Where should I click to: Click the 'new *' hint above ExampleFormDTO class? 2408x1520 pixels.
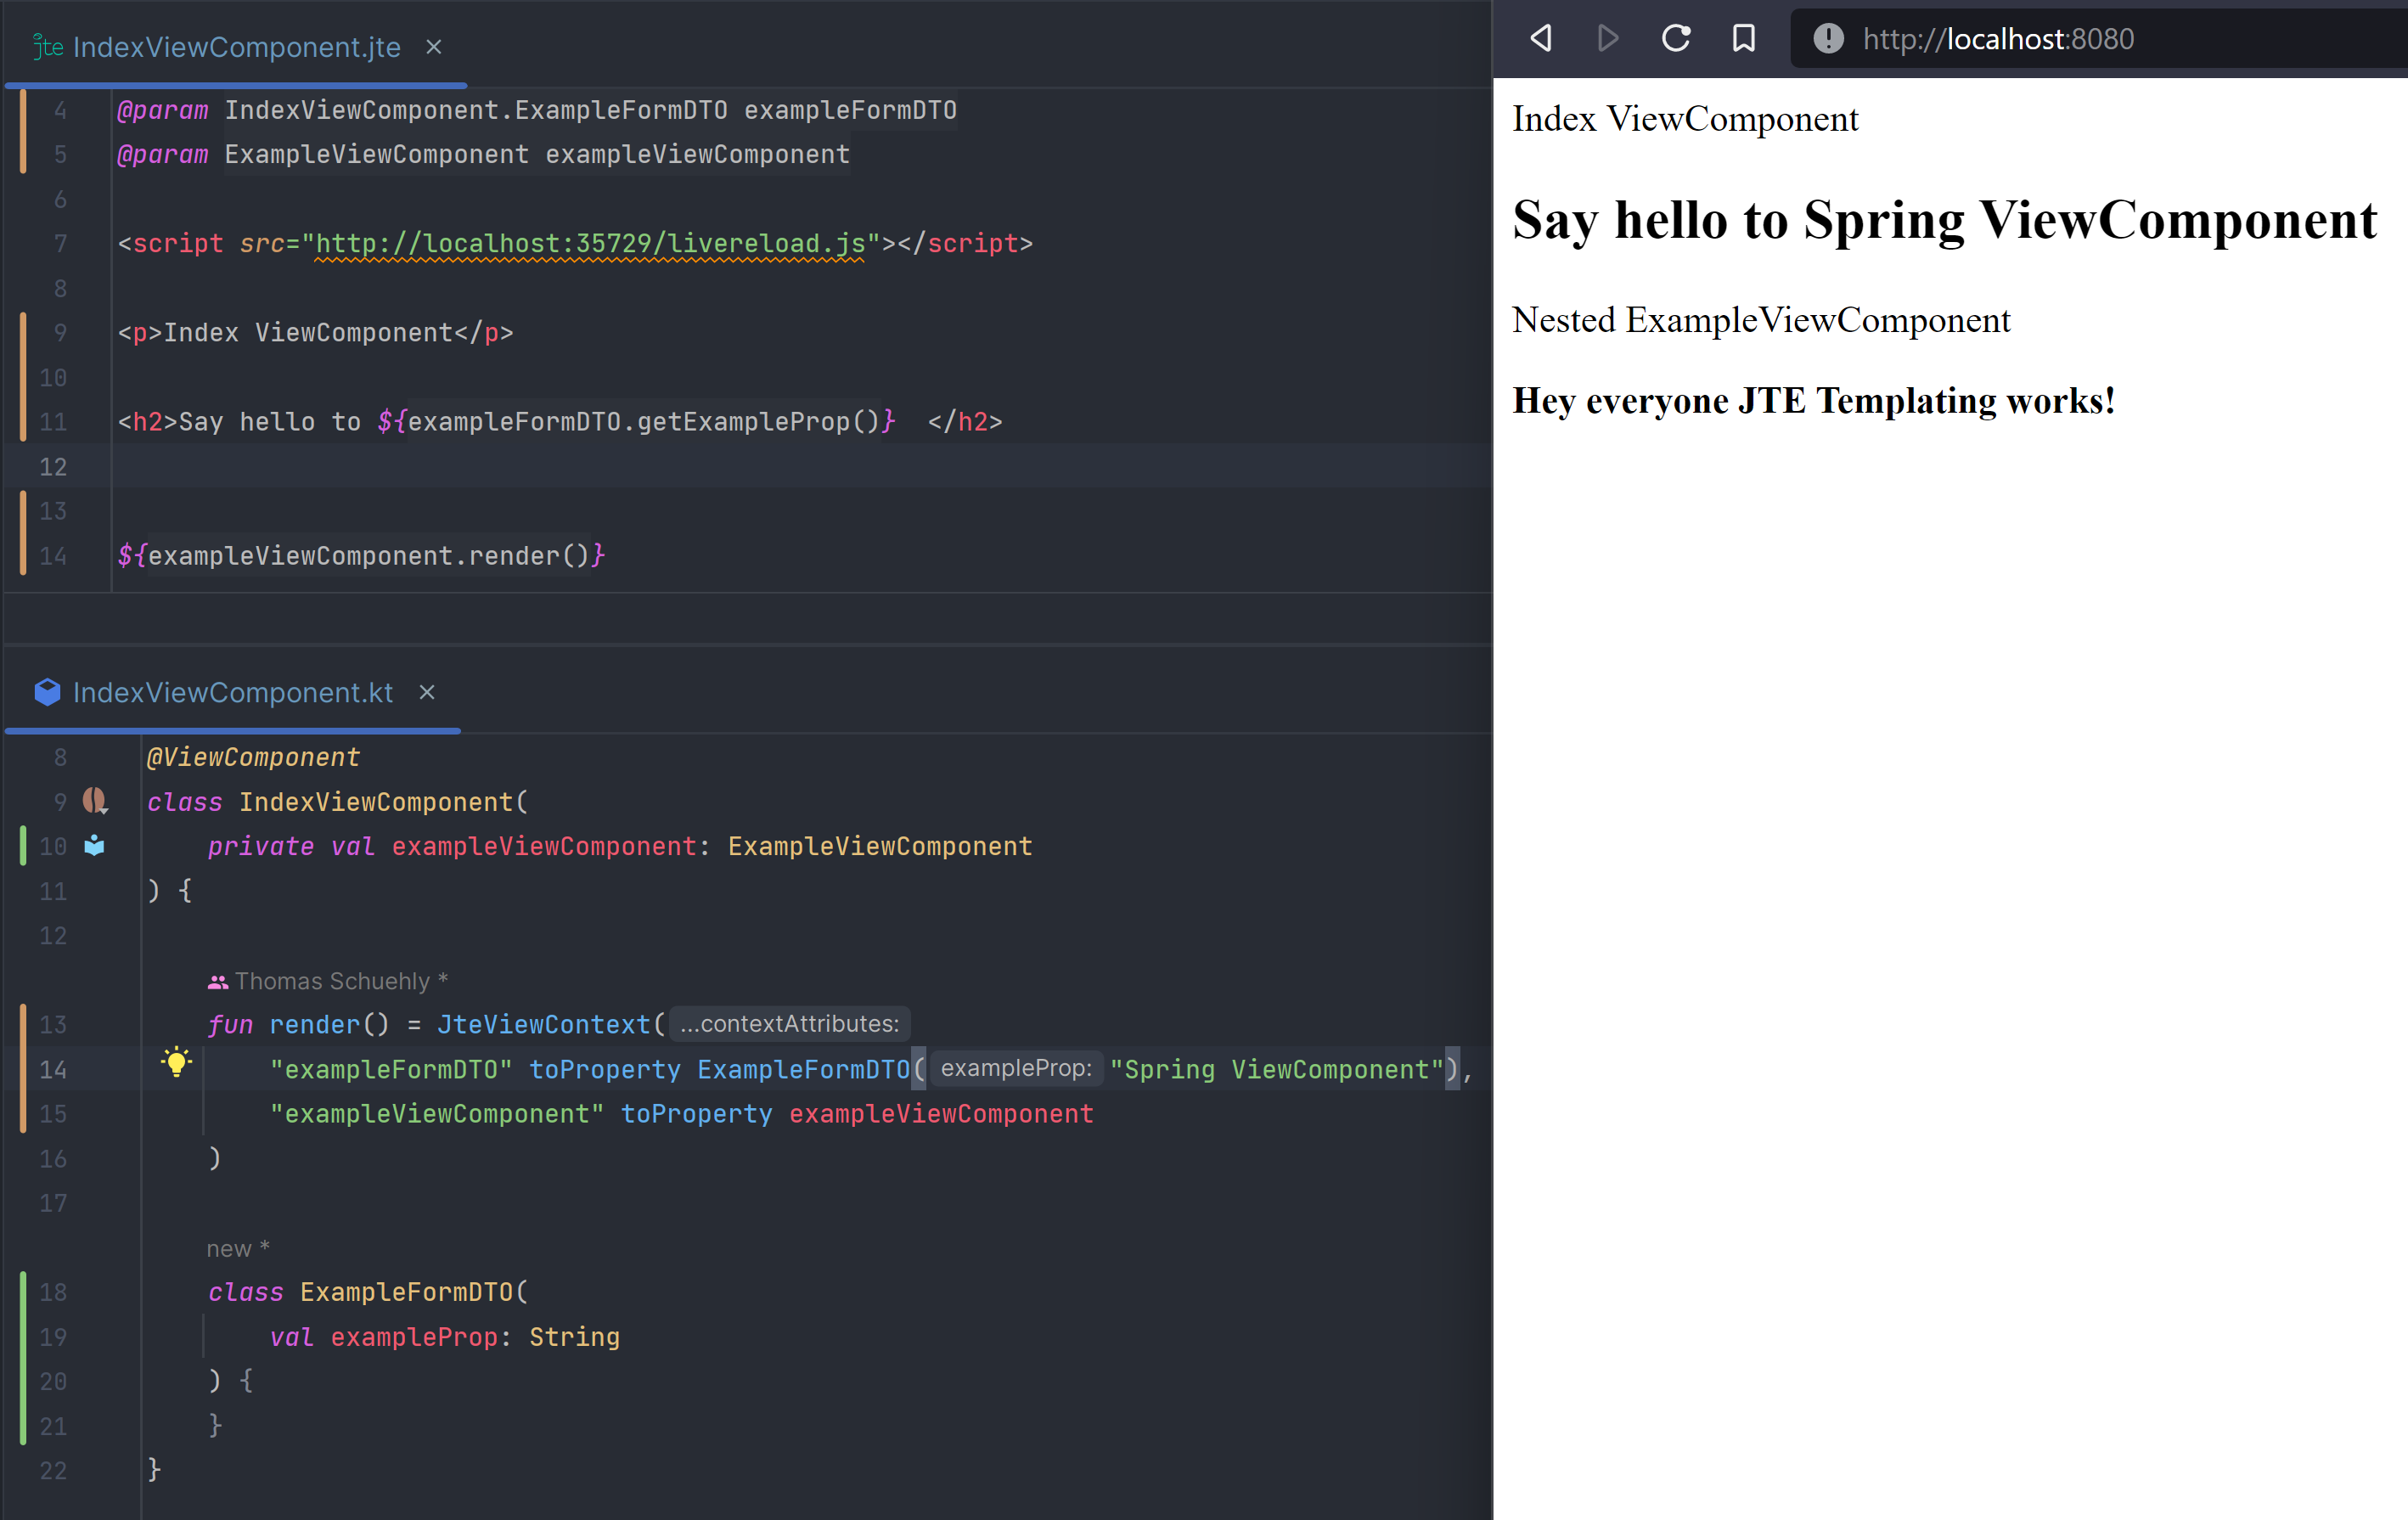point(237,1248)
